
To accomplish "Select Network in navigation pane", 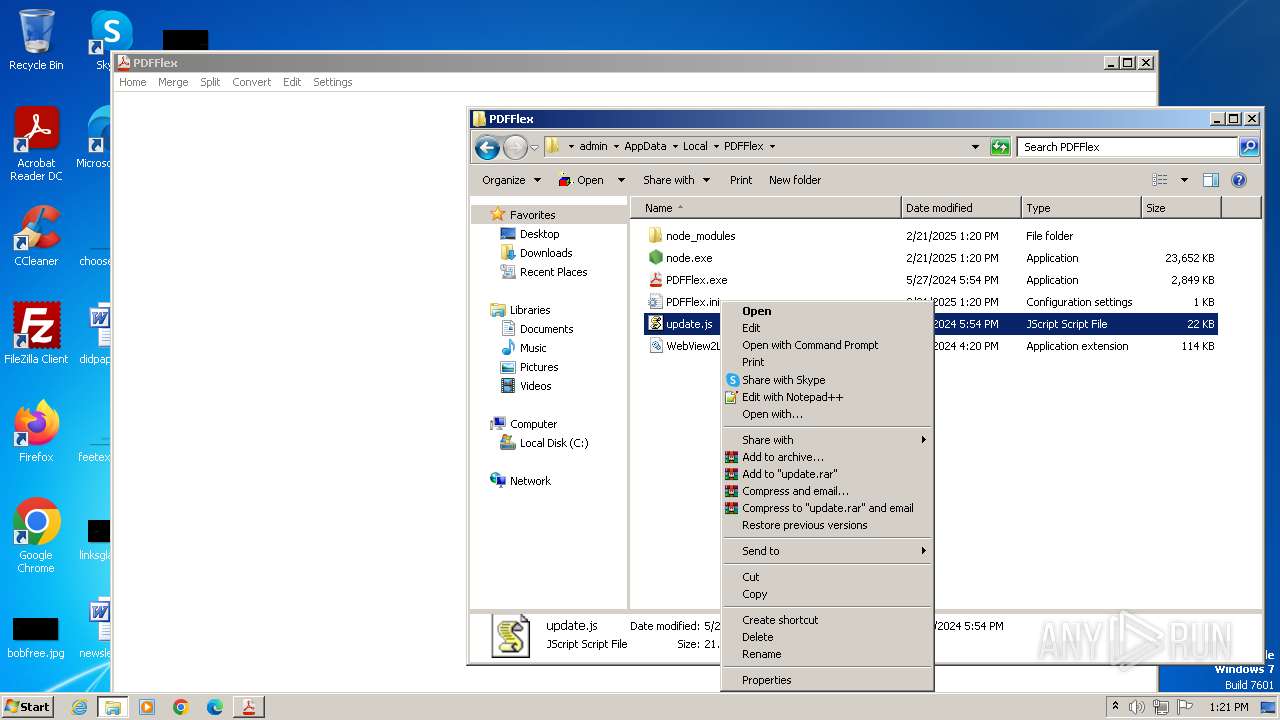I will click(530, 481).
